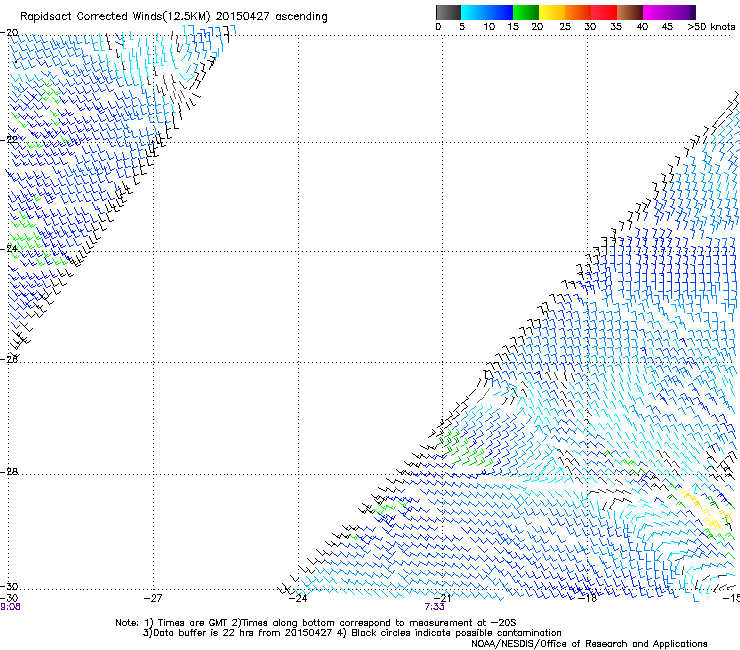This screenshot has width=740, height=650.
Task: Click the date '20150427' in the title
Action: 243,16
